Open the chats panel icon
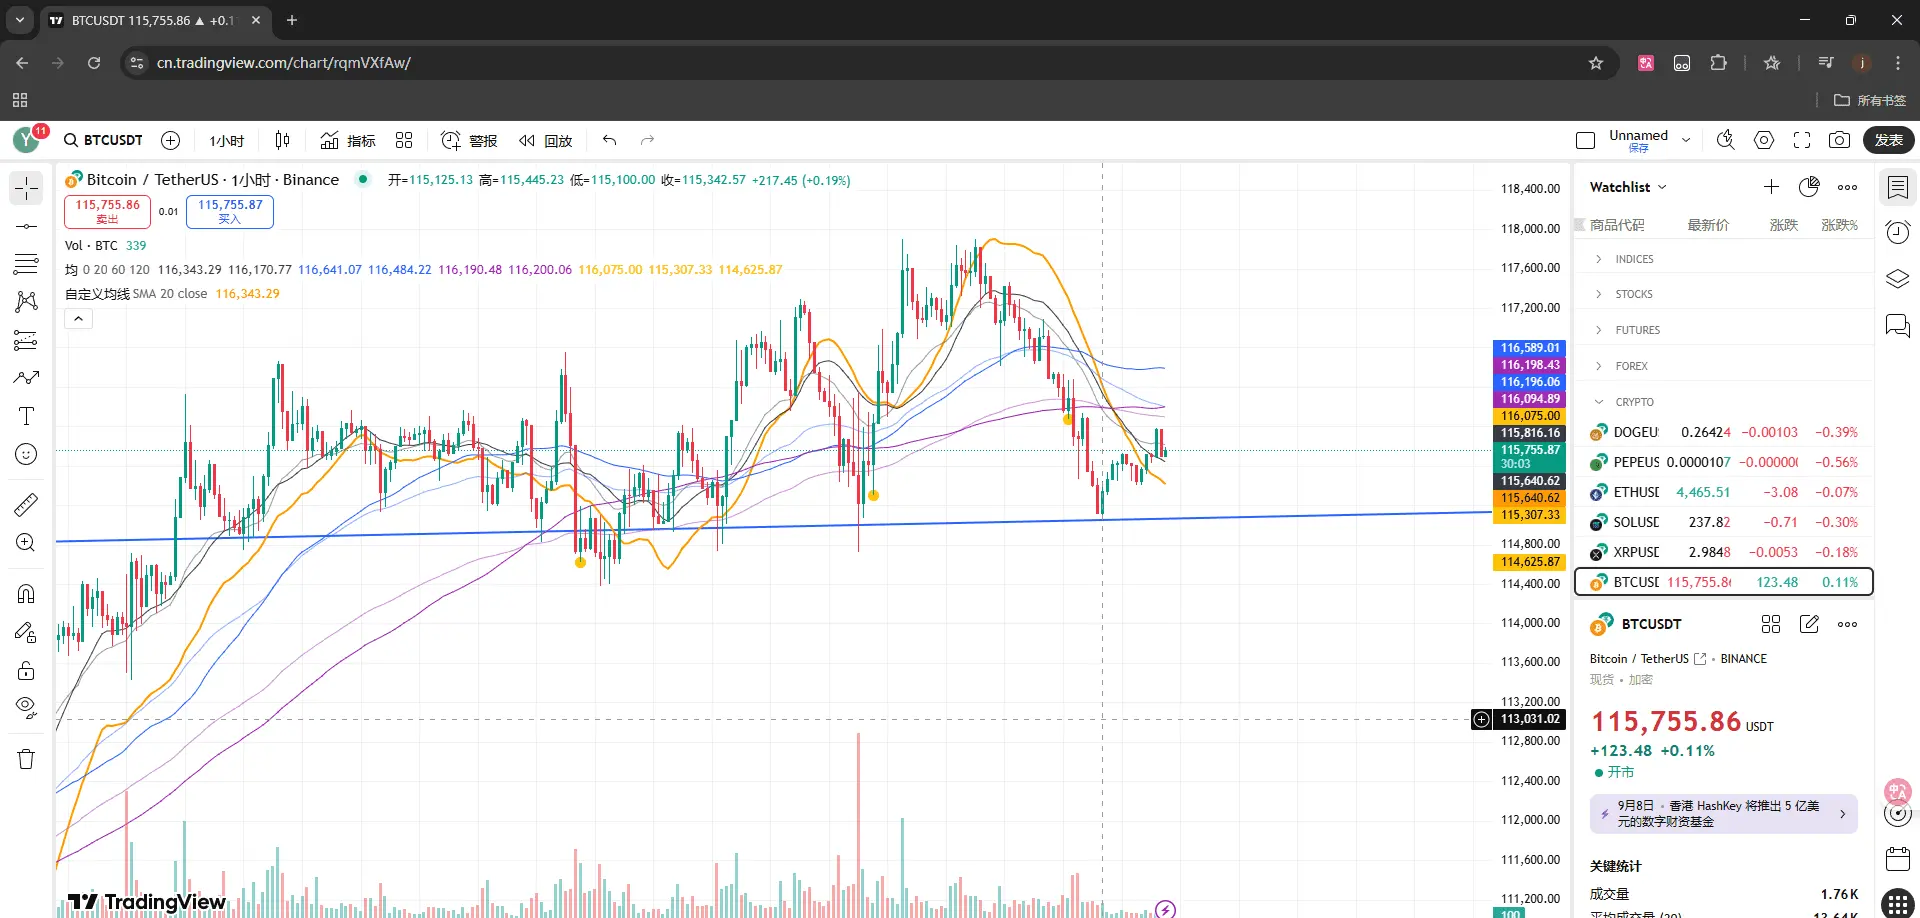Viewport: 1920px width, 918px height. tap(1897, 325)
